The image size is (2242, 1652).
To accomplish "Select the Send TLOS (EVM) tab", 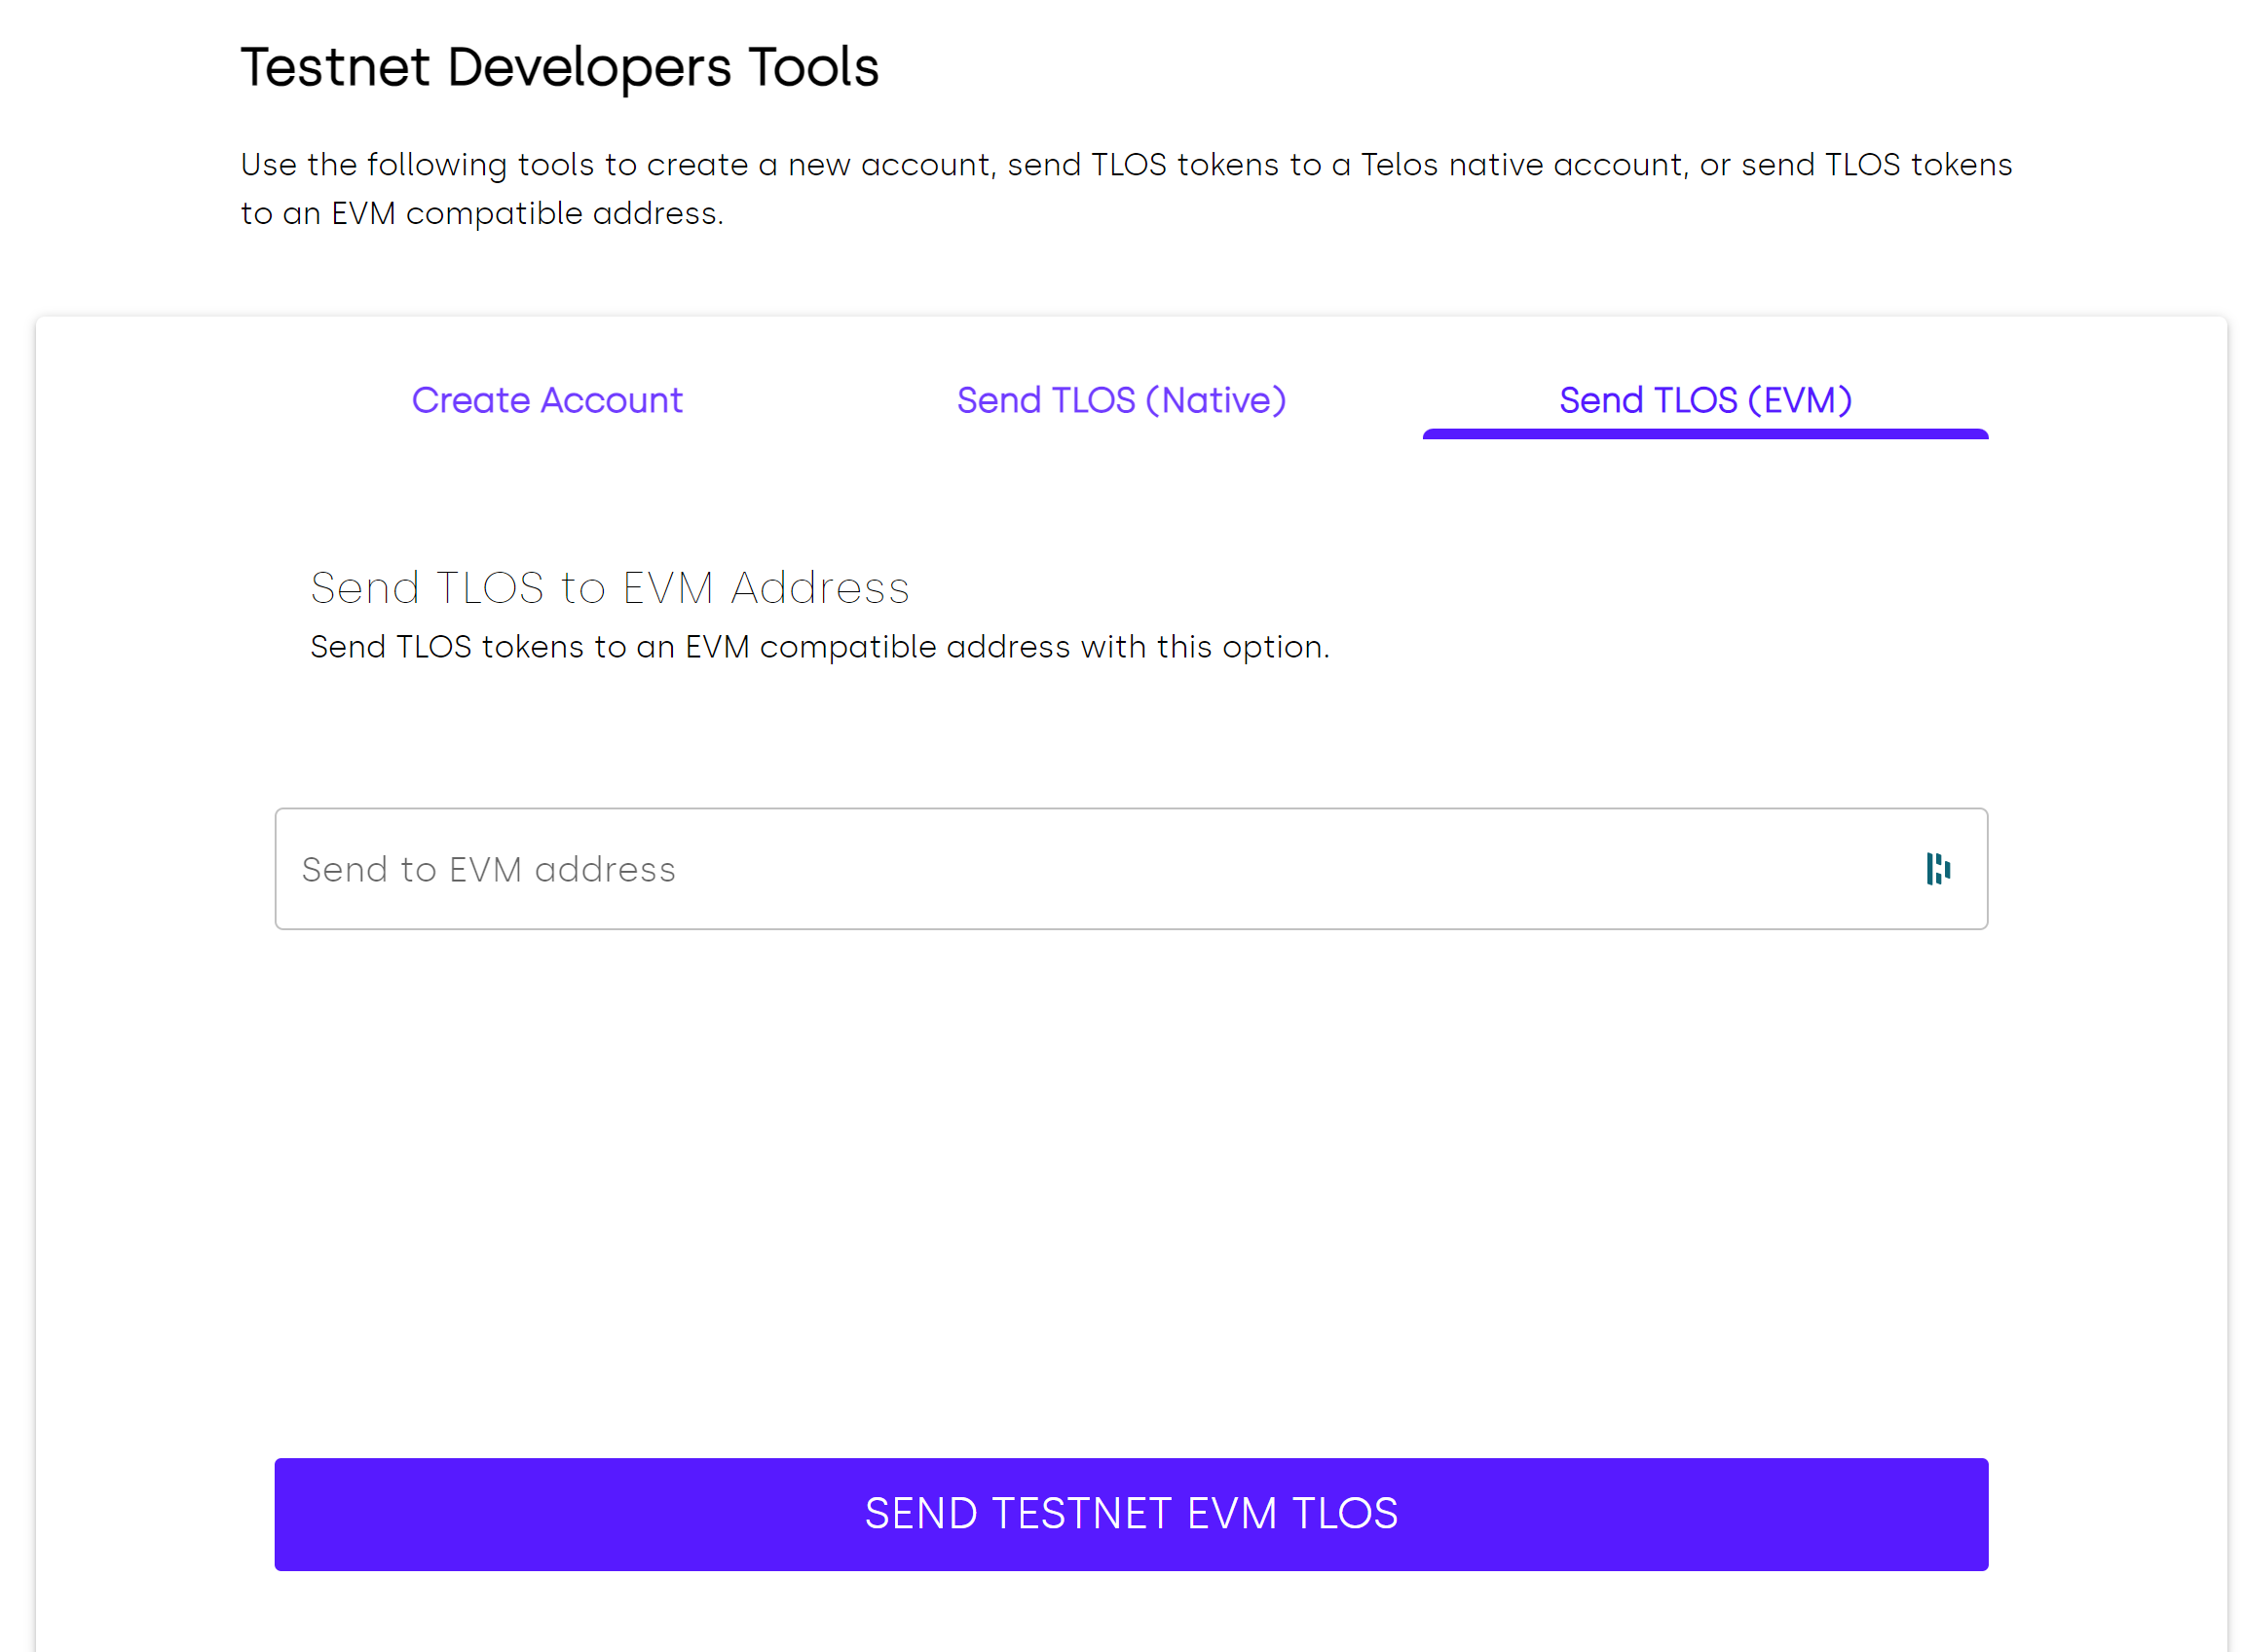I will click(1705, 400).
